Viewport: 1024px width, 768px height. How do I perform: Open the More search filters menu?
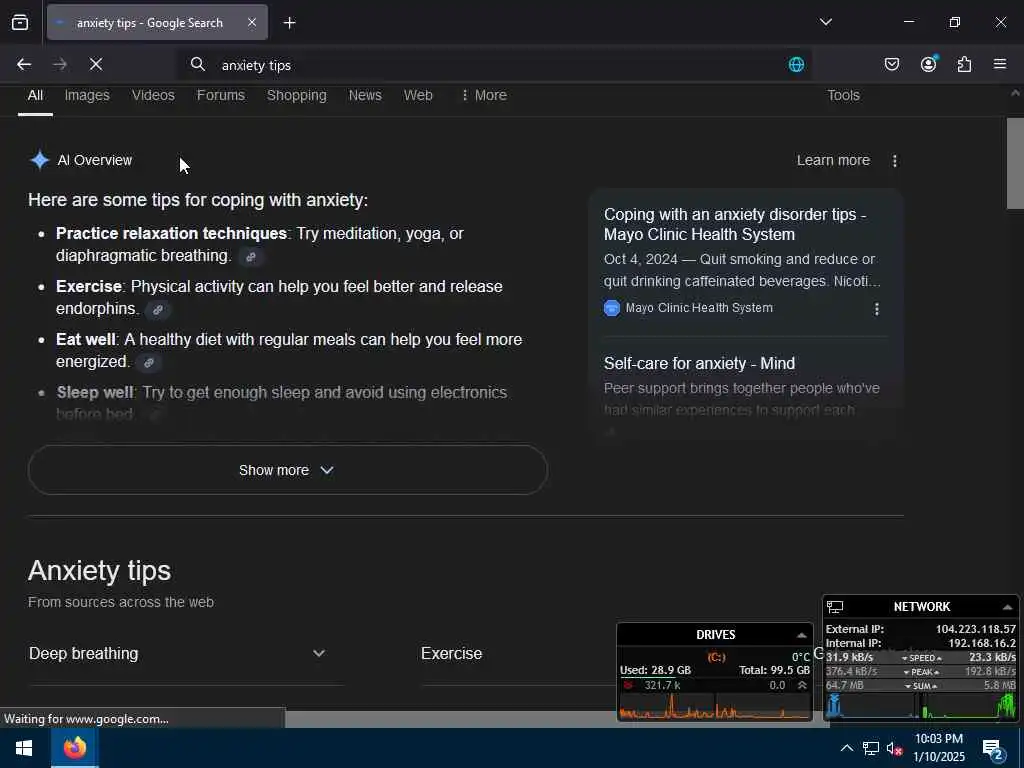[x=484, y=95]
